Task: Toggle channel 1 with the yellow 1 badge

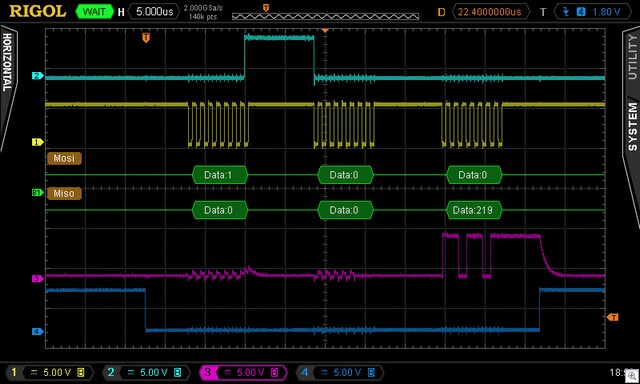Action: click(14, 372)
